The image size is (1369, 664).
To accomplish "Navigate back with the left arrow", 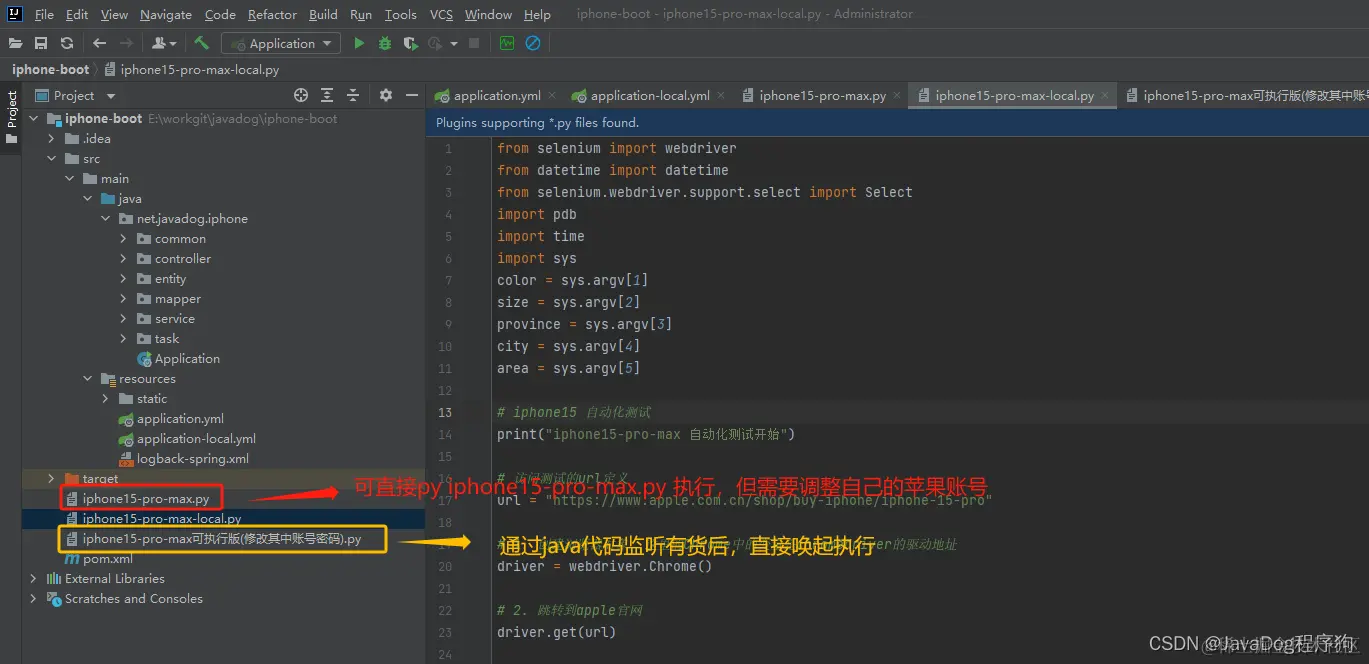I will [99, 43].
